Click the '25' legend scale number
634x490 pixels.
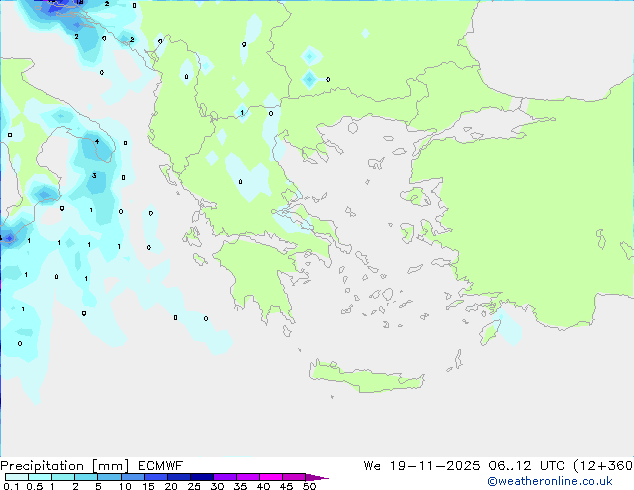pos(194,486)
